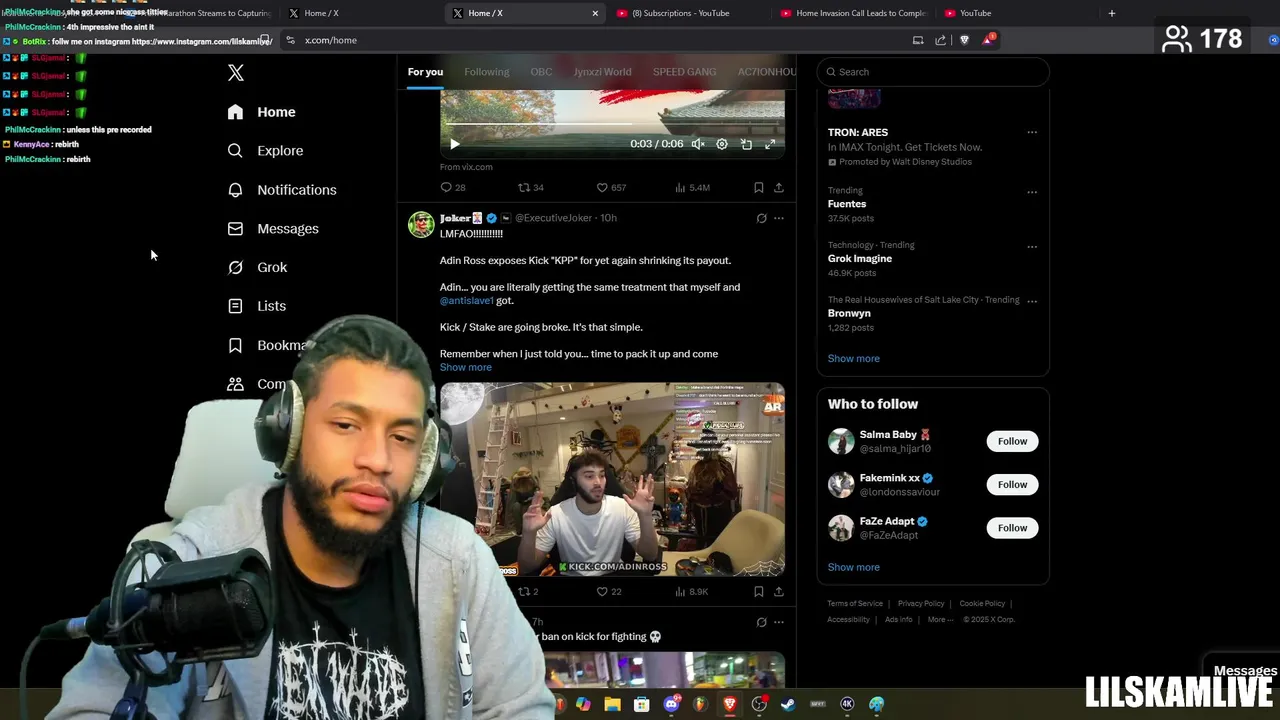Expand the More footer menu
The image size is (1280, 720).
939,619
